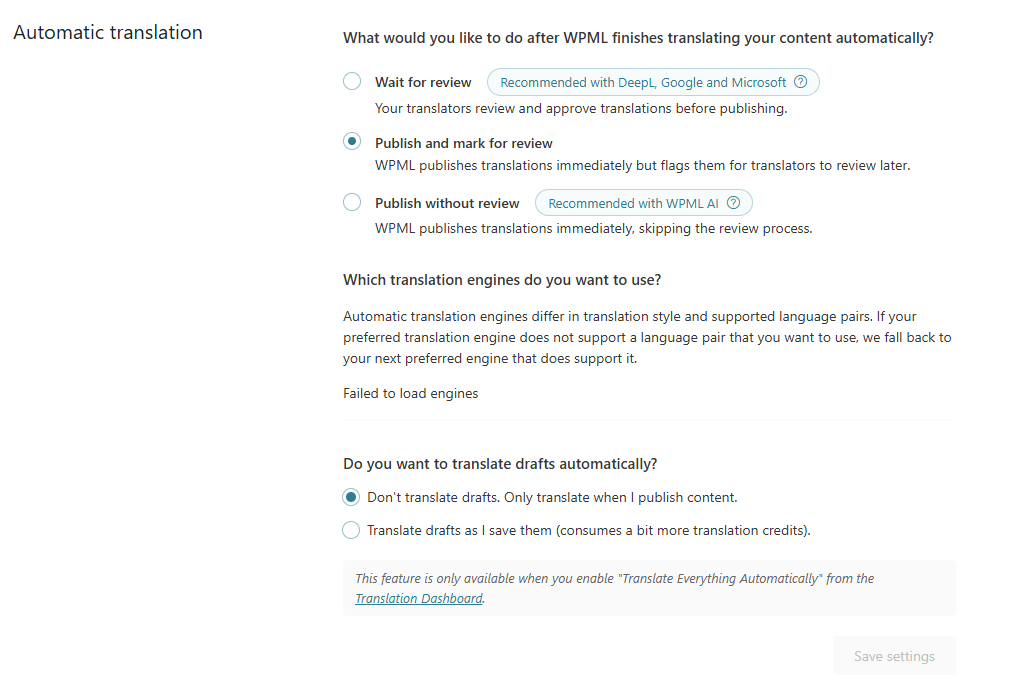The width and height of the screenshot is (1032, 694).
Task: Click the "Wait for review" label text
Action: click(x=423, y=82)
